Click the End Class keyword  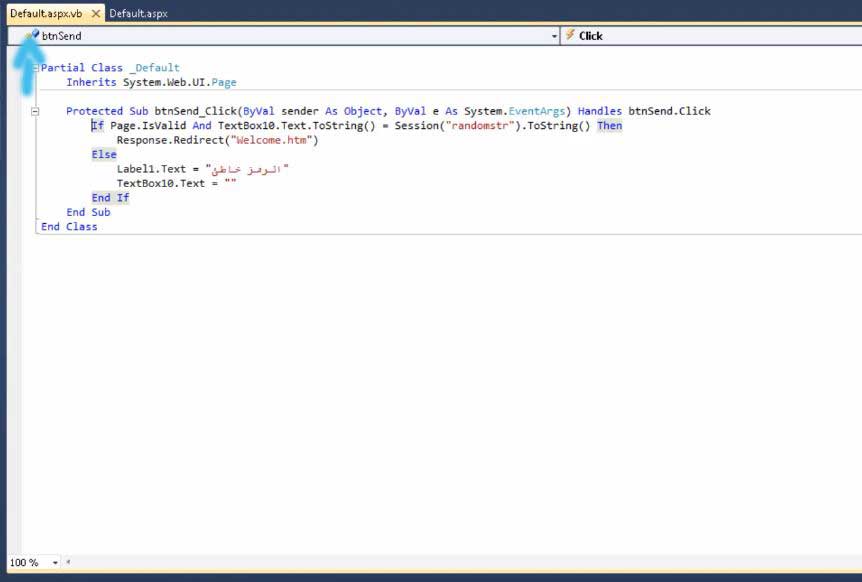69,227
